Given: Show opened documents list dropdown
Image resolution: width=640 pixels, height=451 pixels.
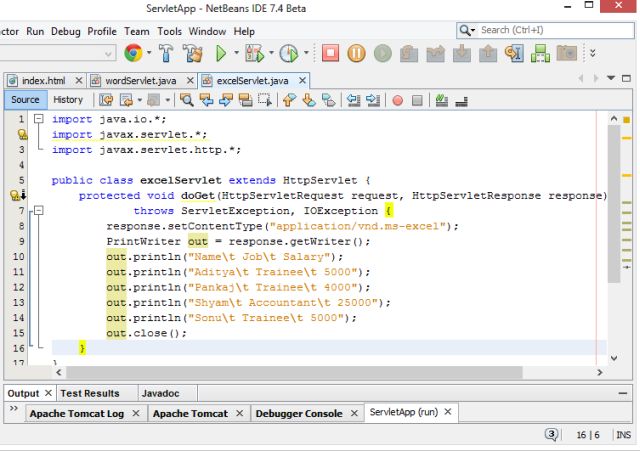Looking at the screenshot, I should click(611, 78).
